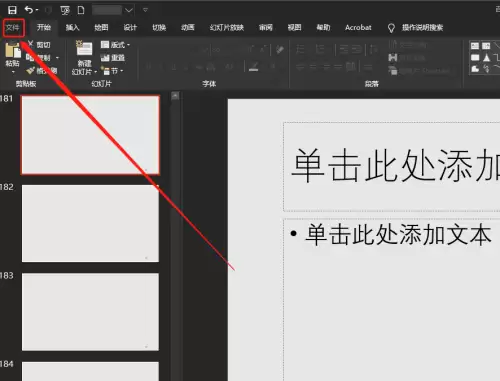Click the font color underlined icon

point(253,67)
